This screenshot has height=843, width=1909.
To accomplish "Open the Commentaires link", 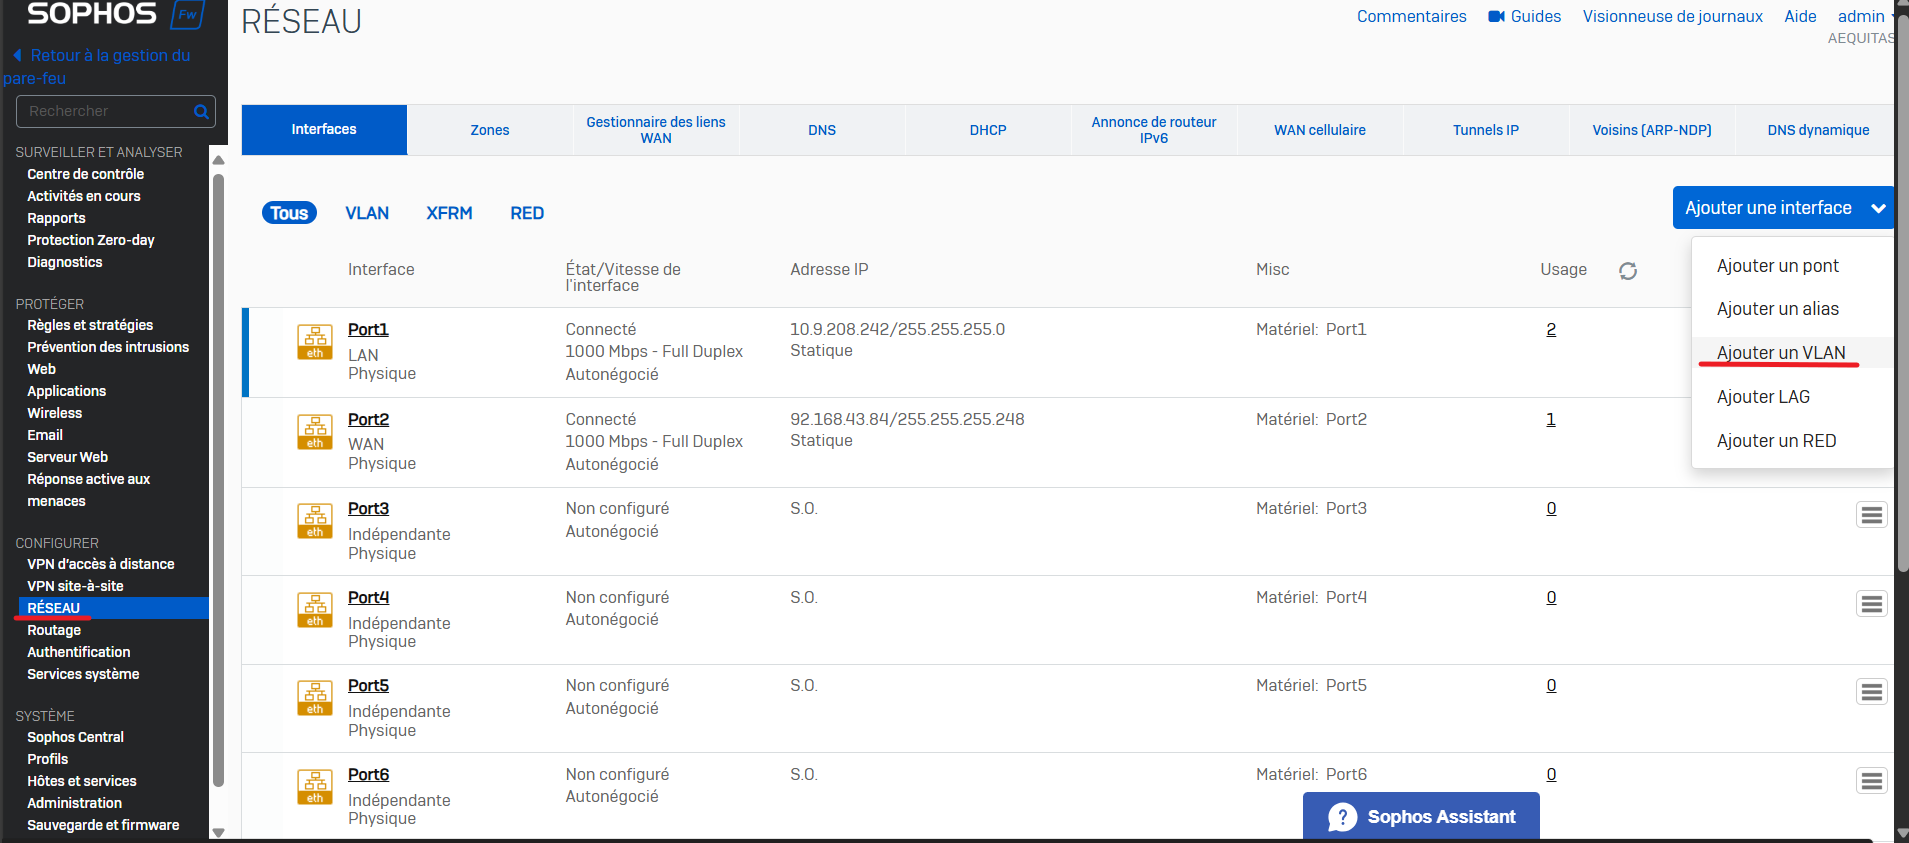I will (x=1411, y=16).
